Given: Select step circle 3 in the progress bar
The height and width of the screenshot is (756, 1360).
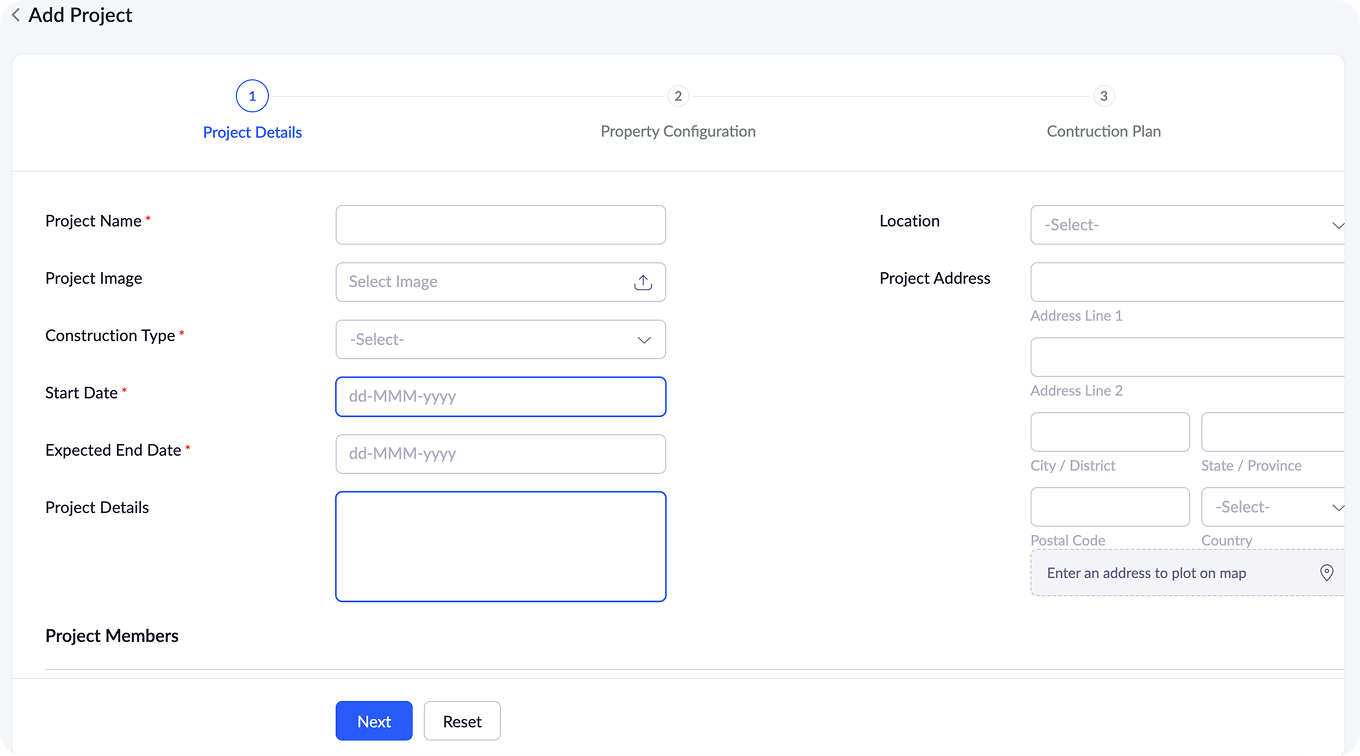Looking at the screenshot, I should click(1104, 95).
